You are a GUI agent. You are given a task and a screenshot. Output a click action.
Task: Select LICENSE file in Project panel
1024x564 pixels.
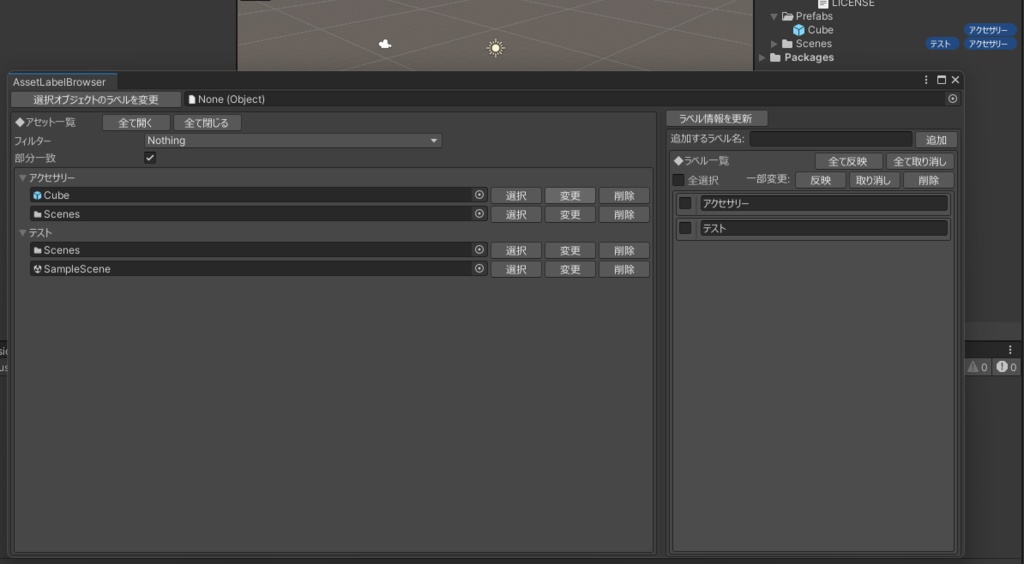(853, 4)
